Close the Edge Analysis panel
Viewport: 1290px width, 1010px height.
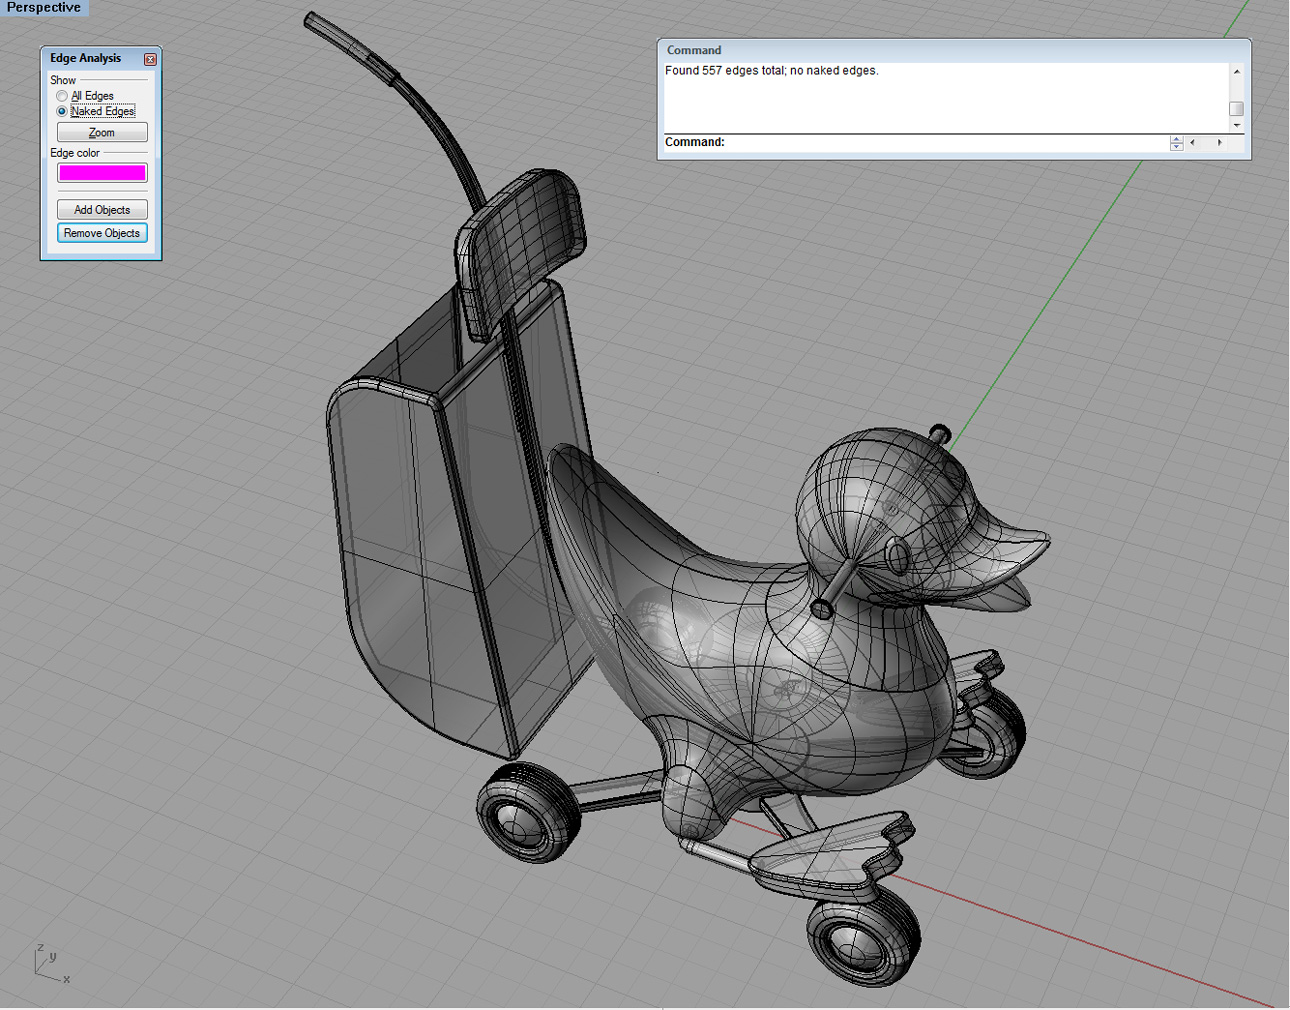coord(150,59)
